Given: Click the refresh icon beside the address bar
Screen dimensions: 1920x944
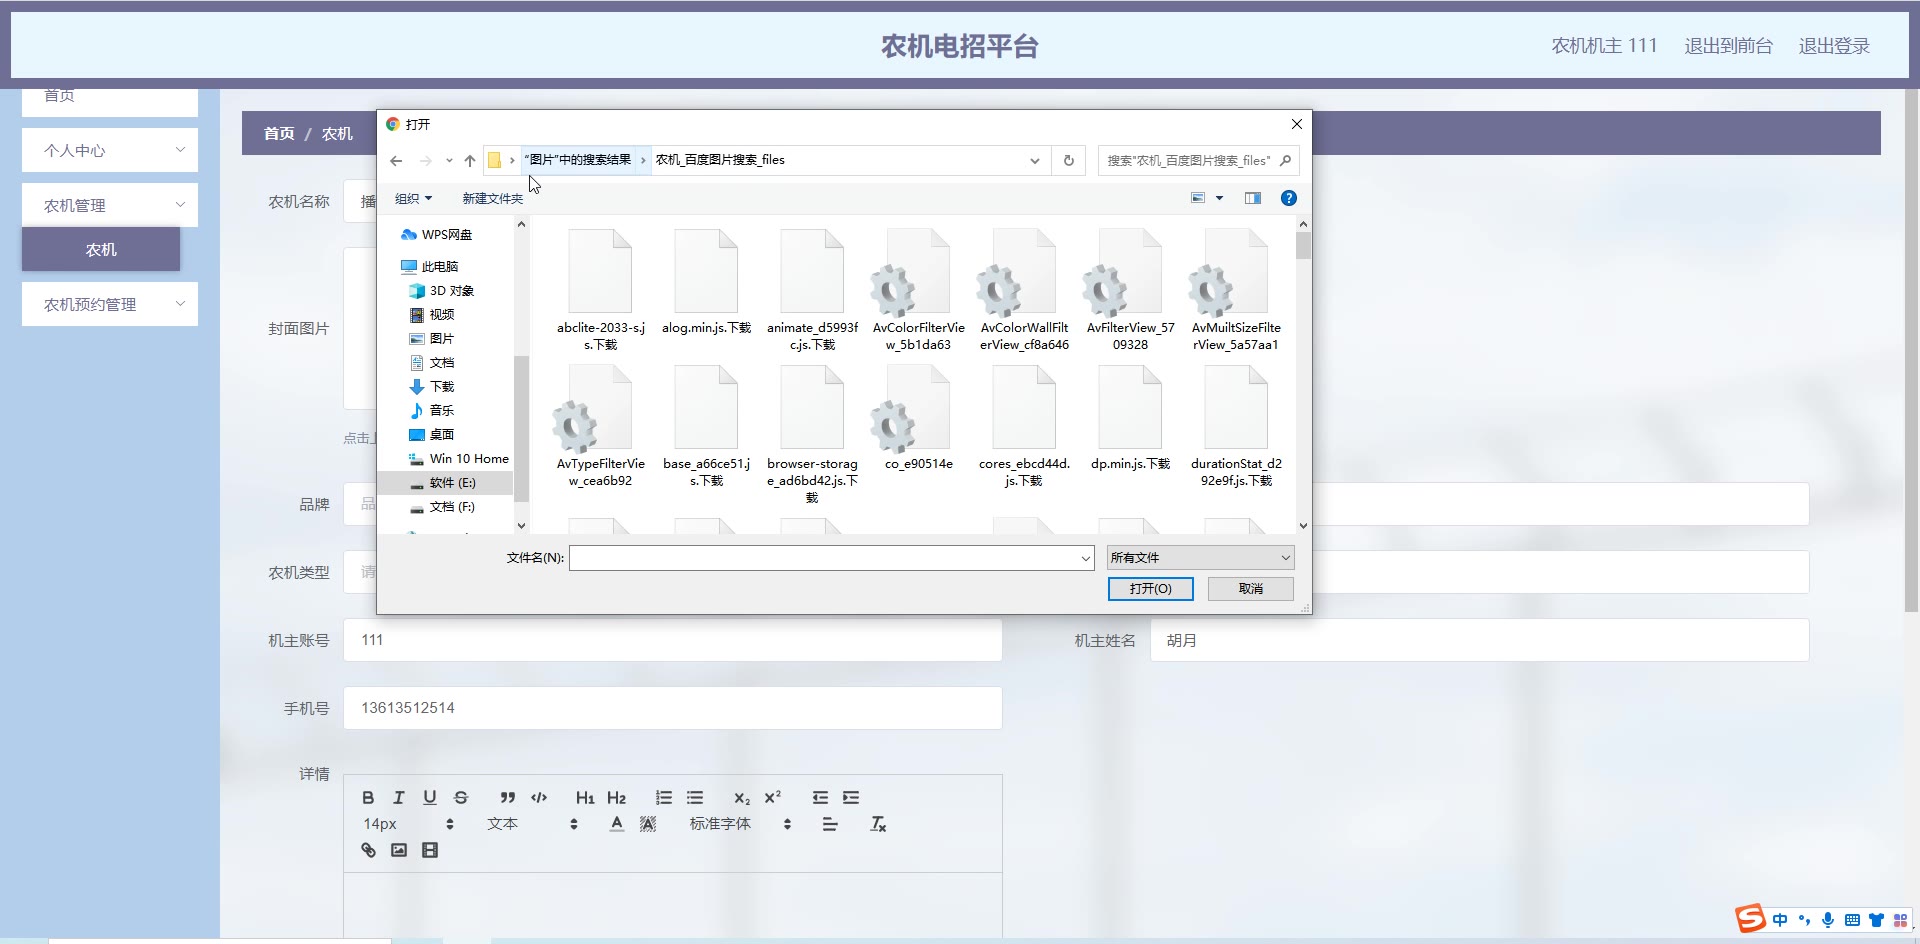Looking at the screenshot, I should (x=1068, y=160).
